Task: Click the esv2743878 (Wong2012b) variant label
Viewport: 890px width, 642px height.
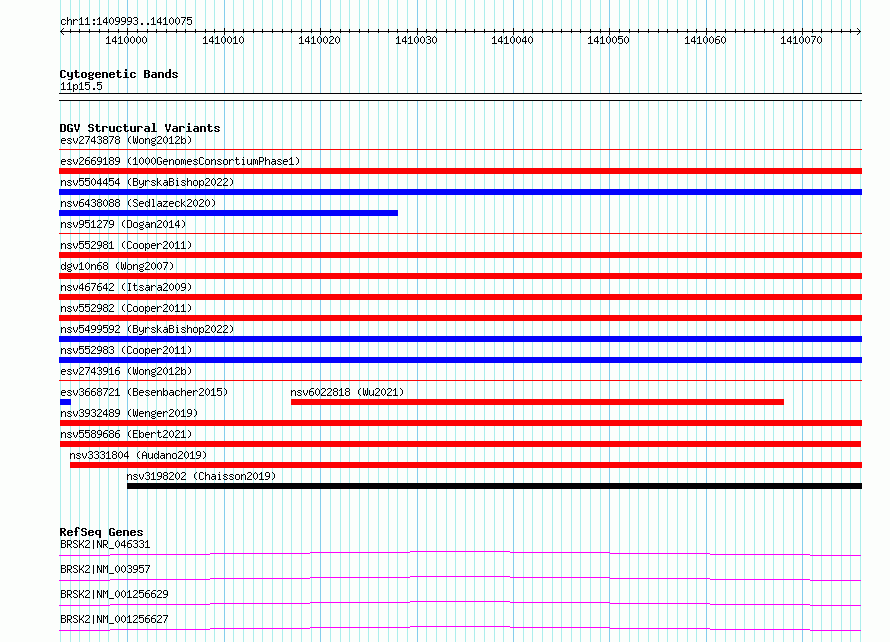Action: 126,140
